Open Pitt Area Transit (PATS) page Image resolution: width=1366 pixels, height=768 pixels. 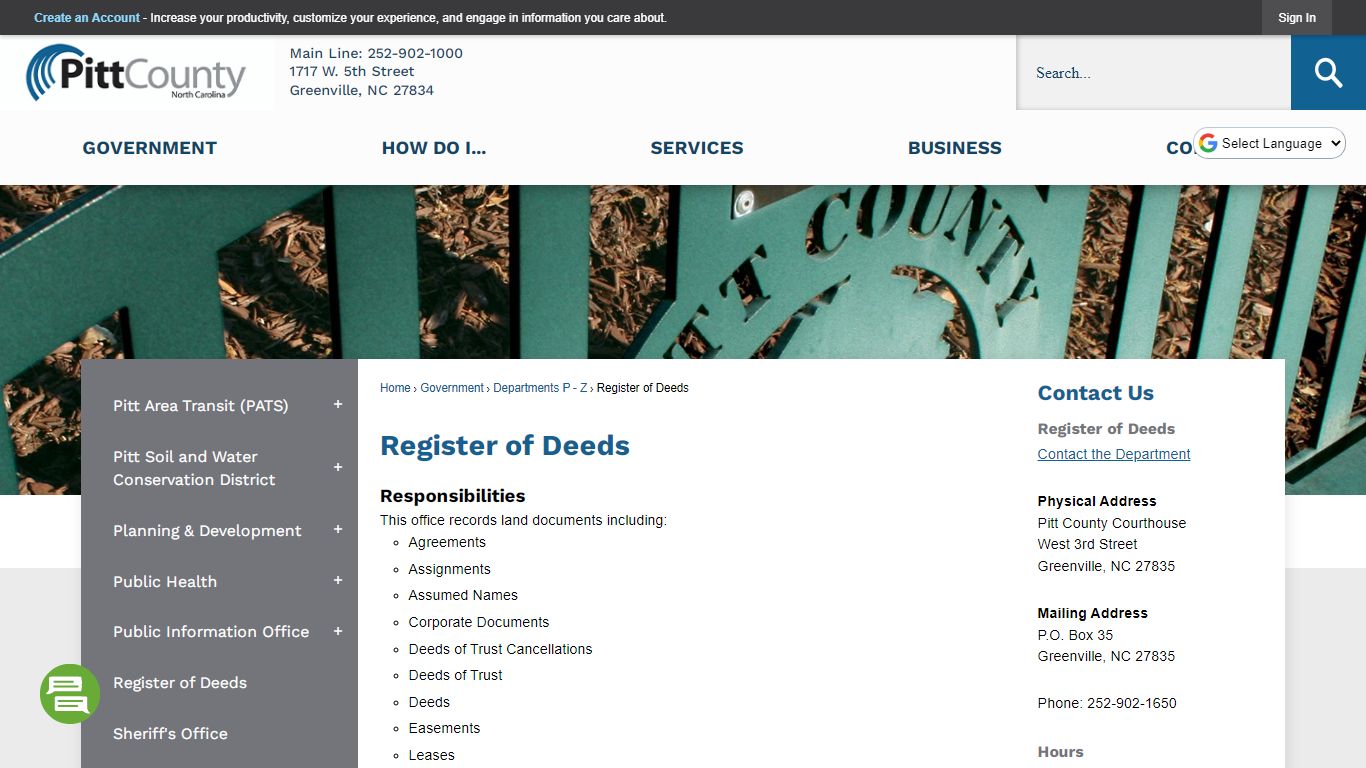point(200,405)
